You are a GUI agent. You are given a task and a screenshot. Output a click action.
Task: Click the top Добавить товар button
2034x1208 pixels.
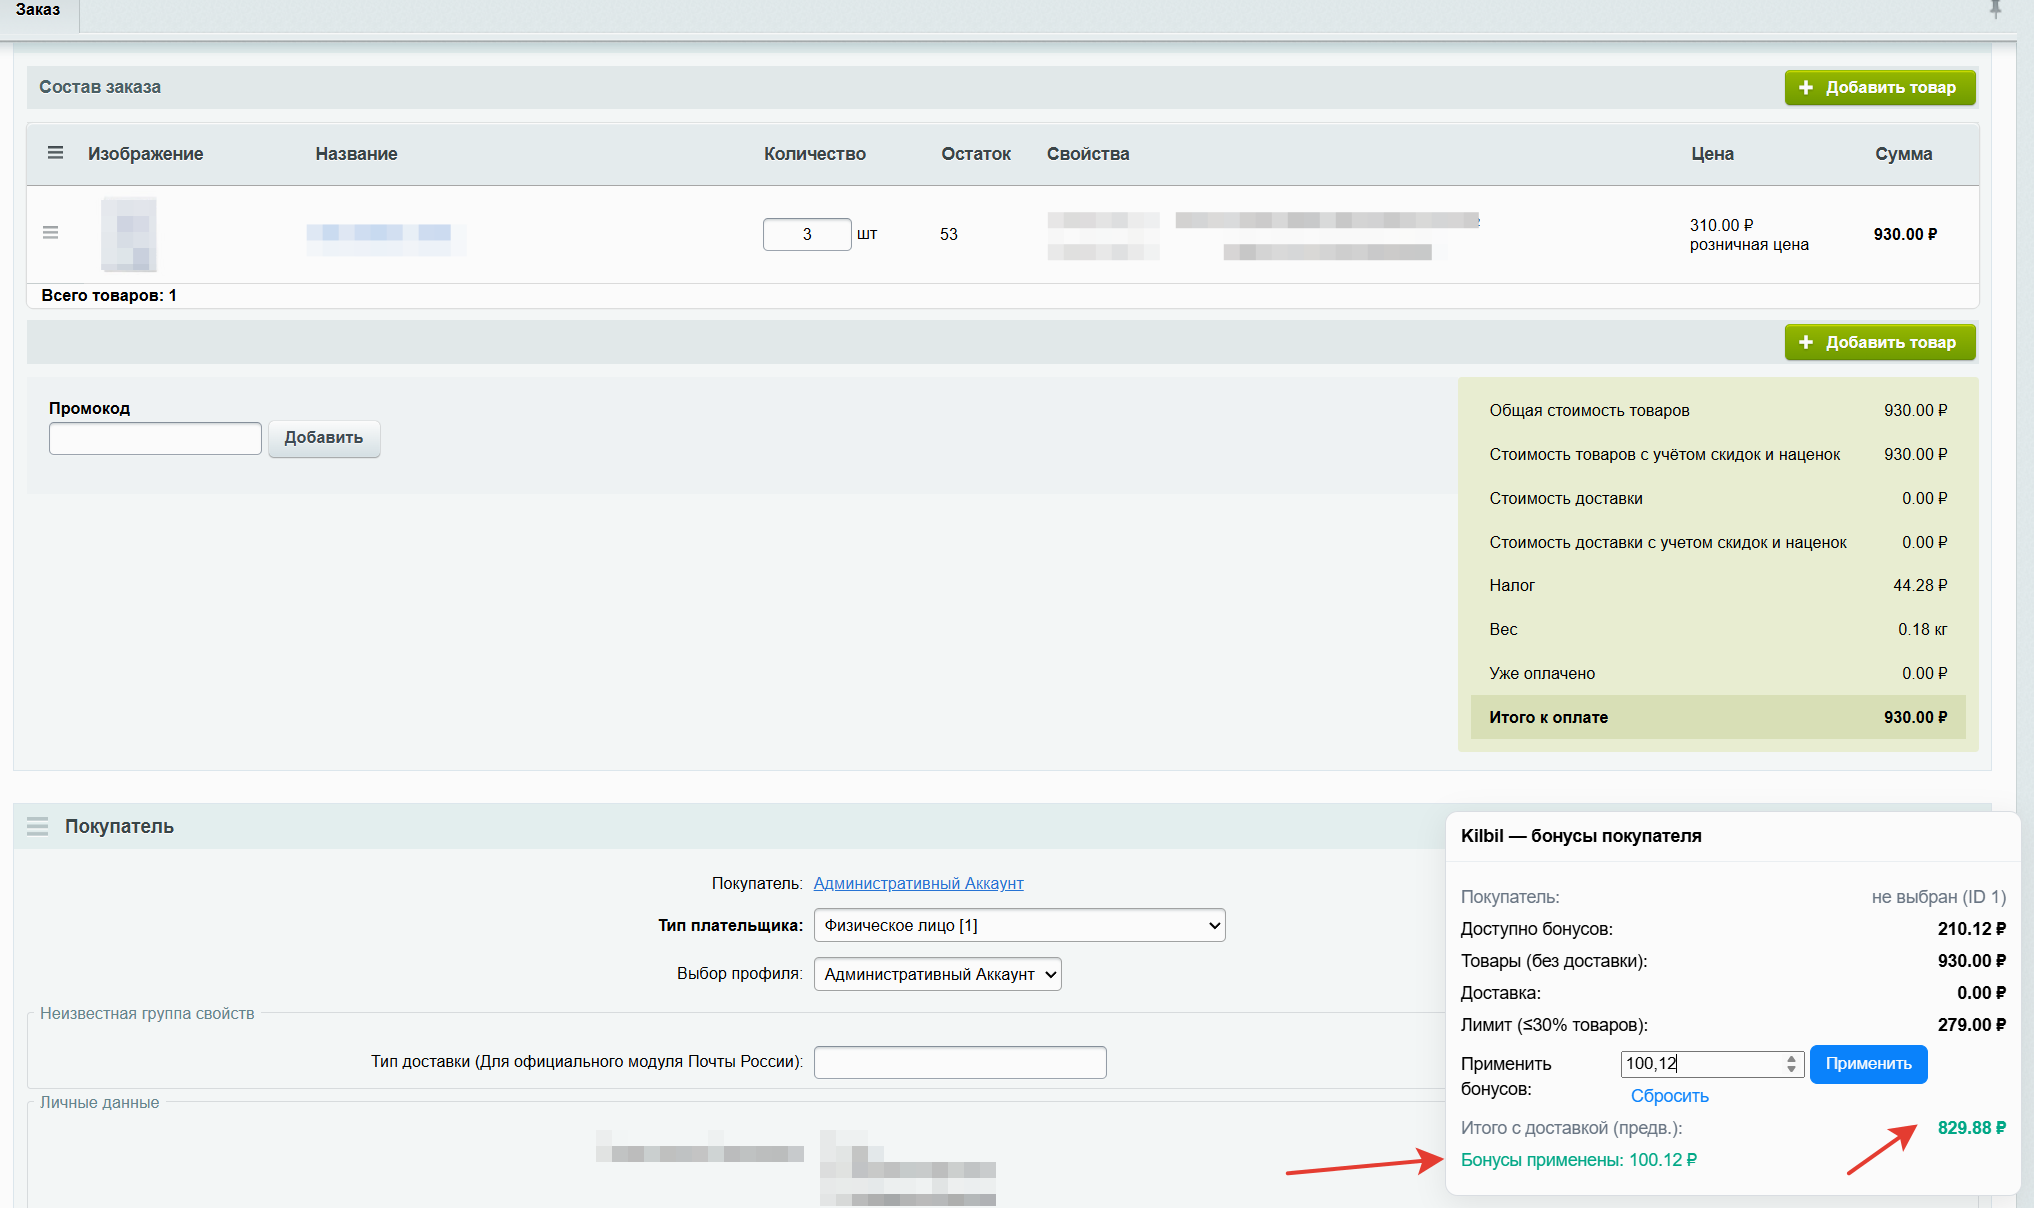(1880, 88)
